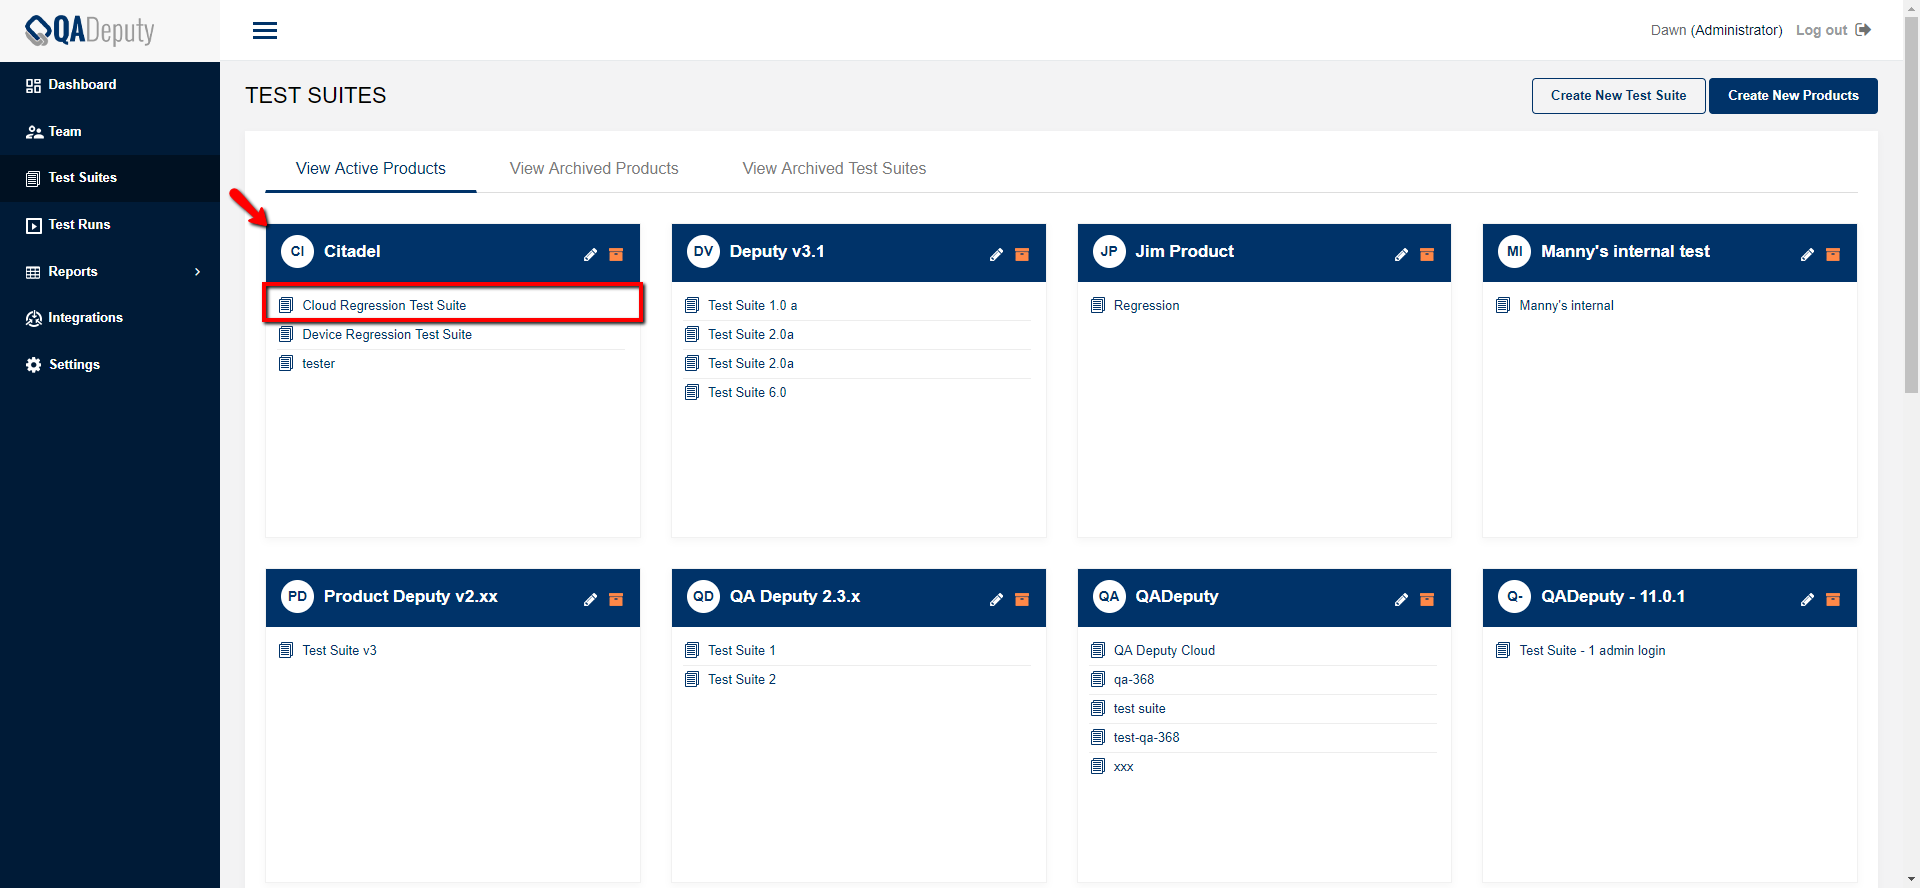Edit the Jim Product pencil icon
Screen dimensions: 1920x888
[x=1401, y=255]
